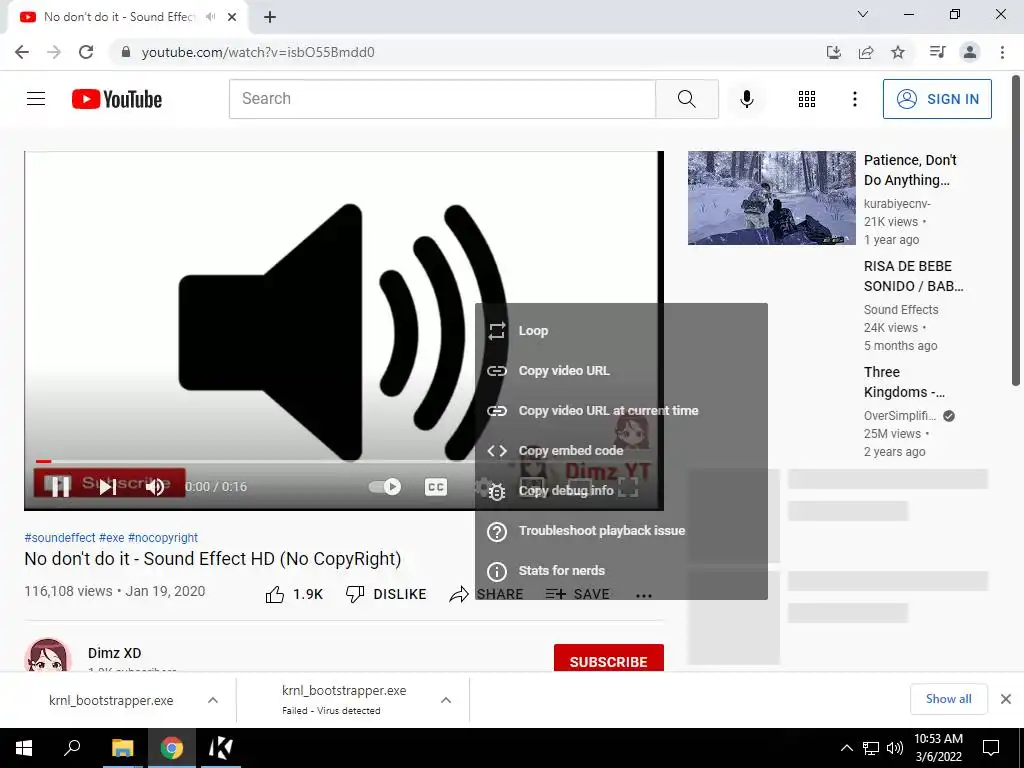This screenshot has width=1024, height=768.
Task: Open the Windows notification center
Action: coord(991,748)
